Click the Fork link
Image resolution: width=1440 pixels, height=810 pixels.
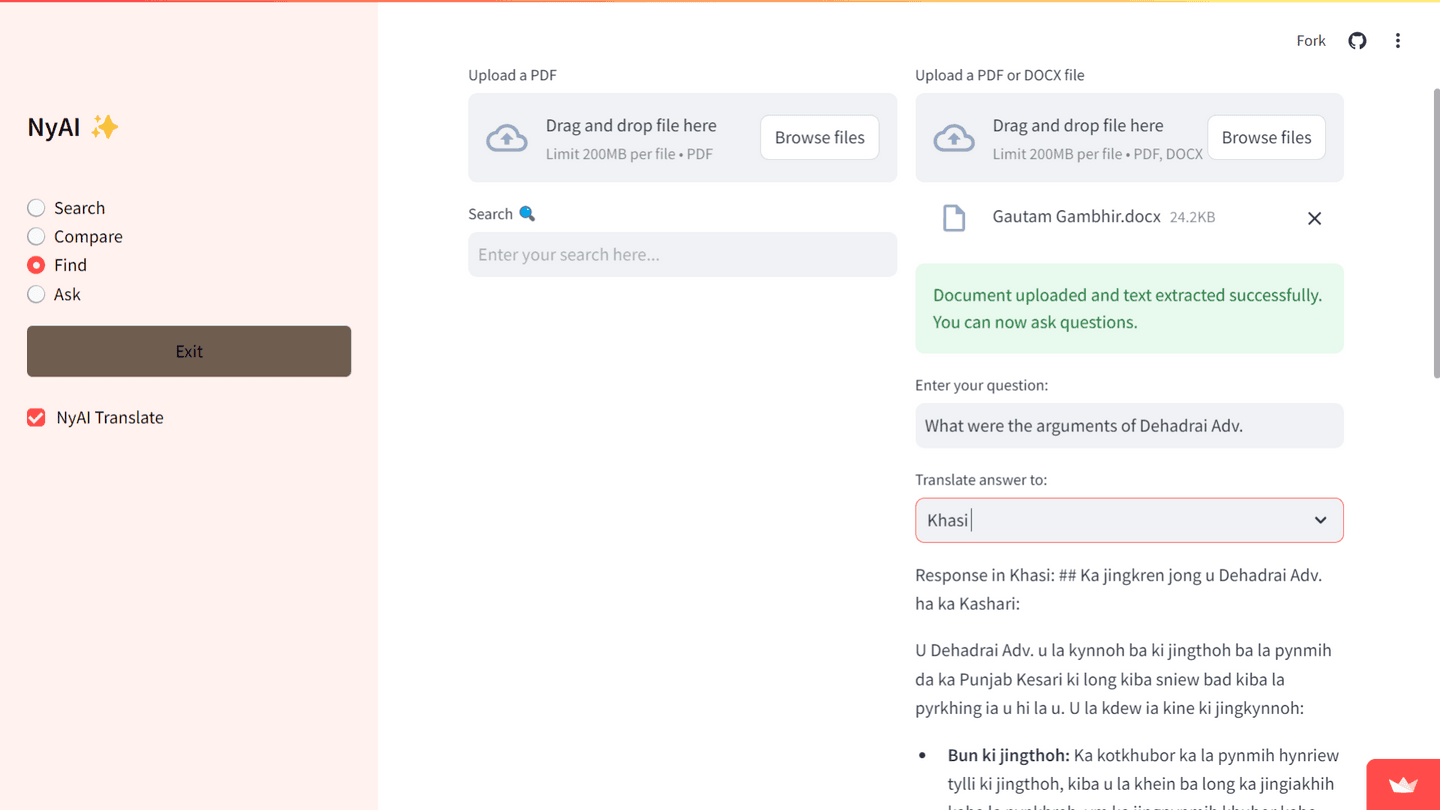tap(1311, 41)
